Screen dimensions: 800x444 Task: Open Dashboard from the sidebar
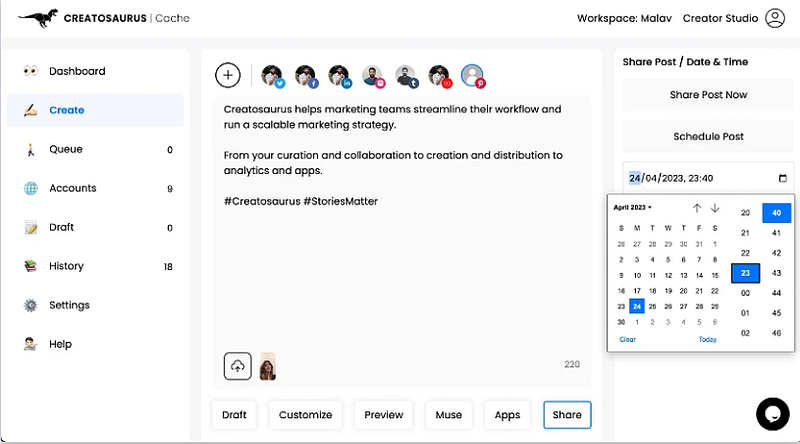(x=95, y=71)
